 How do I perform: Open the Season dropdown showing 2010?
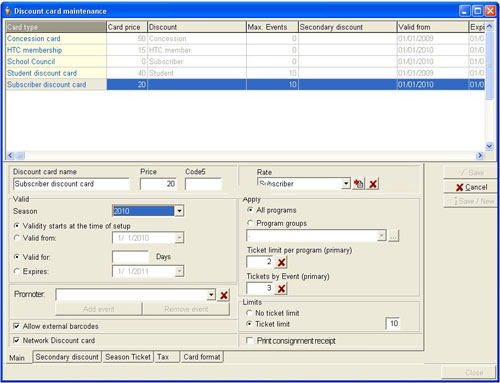pos(179,211)
